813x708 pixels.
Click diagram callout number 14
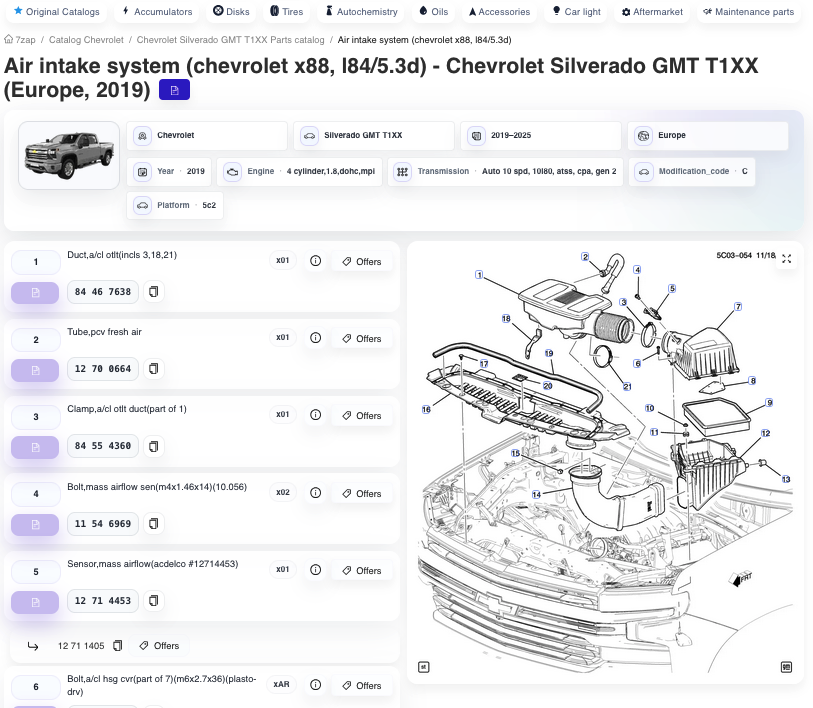coord(536,494)
